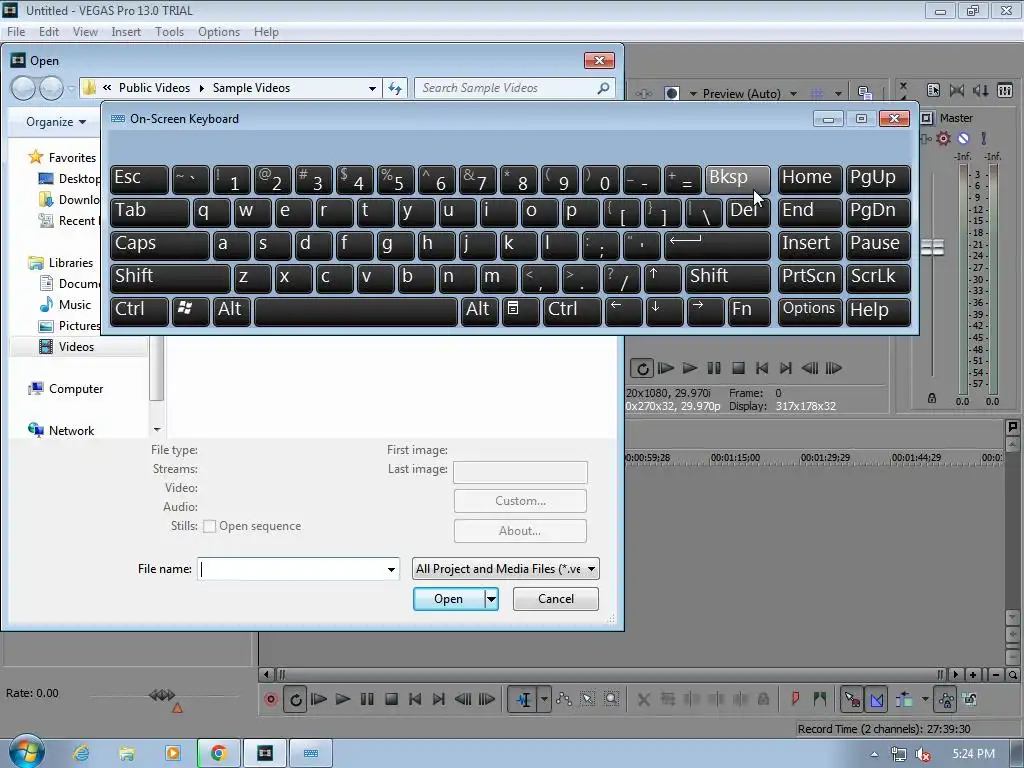Image resolution: width=1024 pixels, height=768 pixels.
Task: Click Stop in the timeline transport bar
Action: tap(391, 699)
